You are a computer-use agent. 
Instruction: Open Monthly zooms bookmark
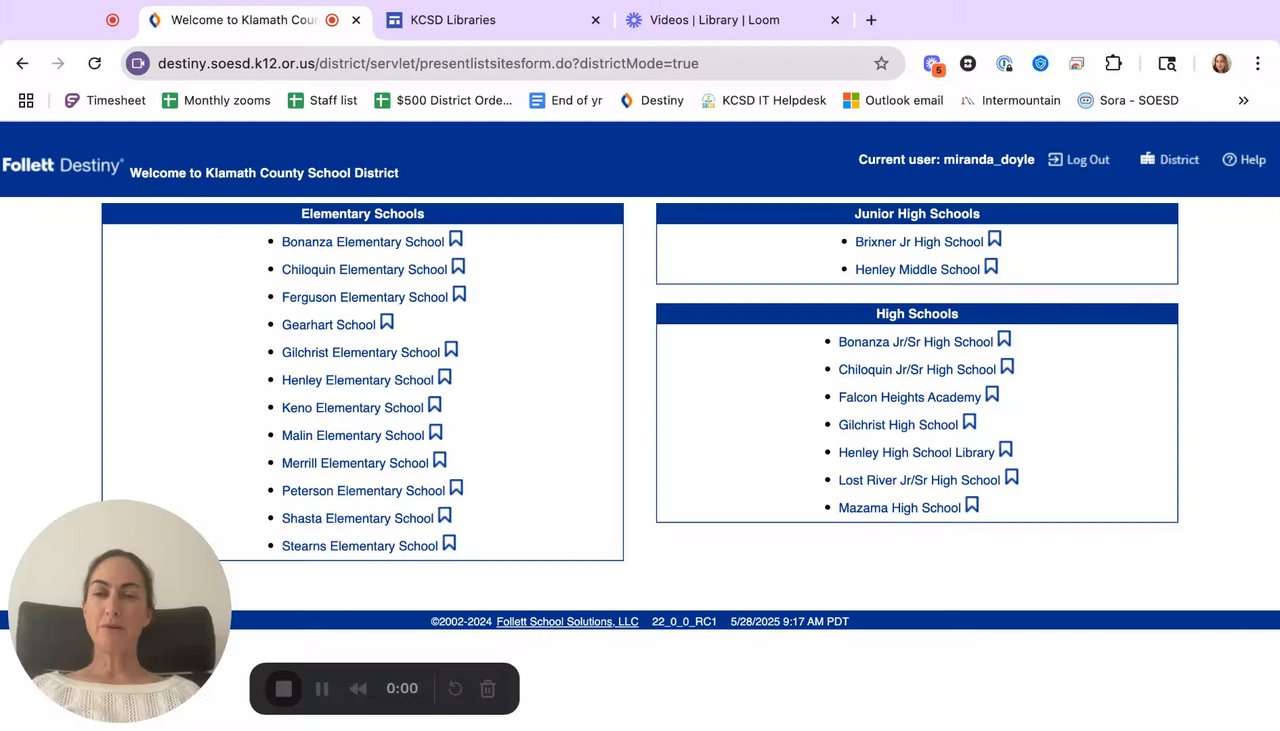click(x=216, y=100)
